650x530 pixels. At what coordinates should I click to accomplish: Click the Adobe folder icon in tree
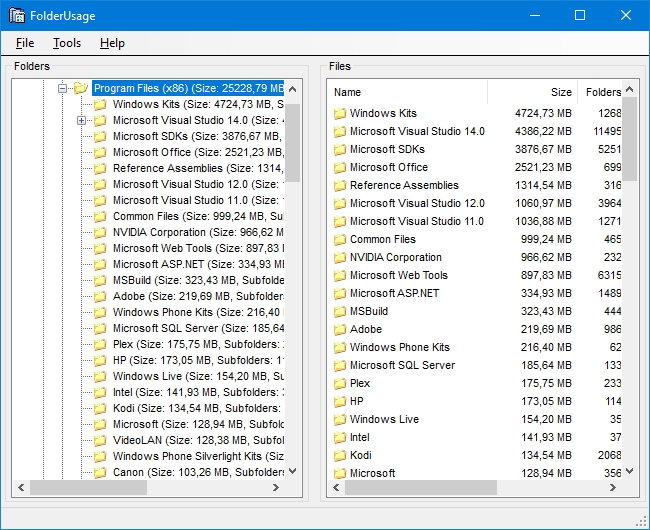(x=100, y=297)
